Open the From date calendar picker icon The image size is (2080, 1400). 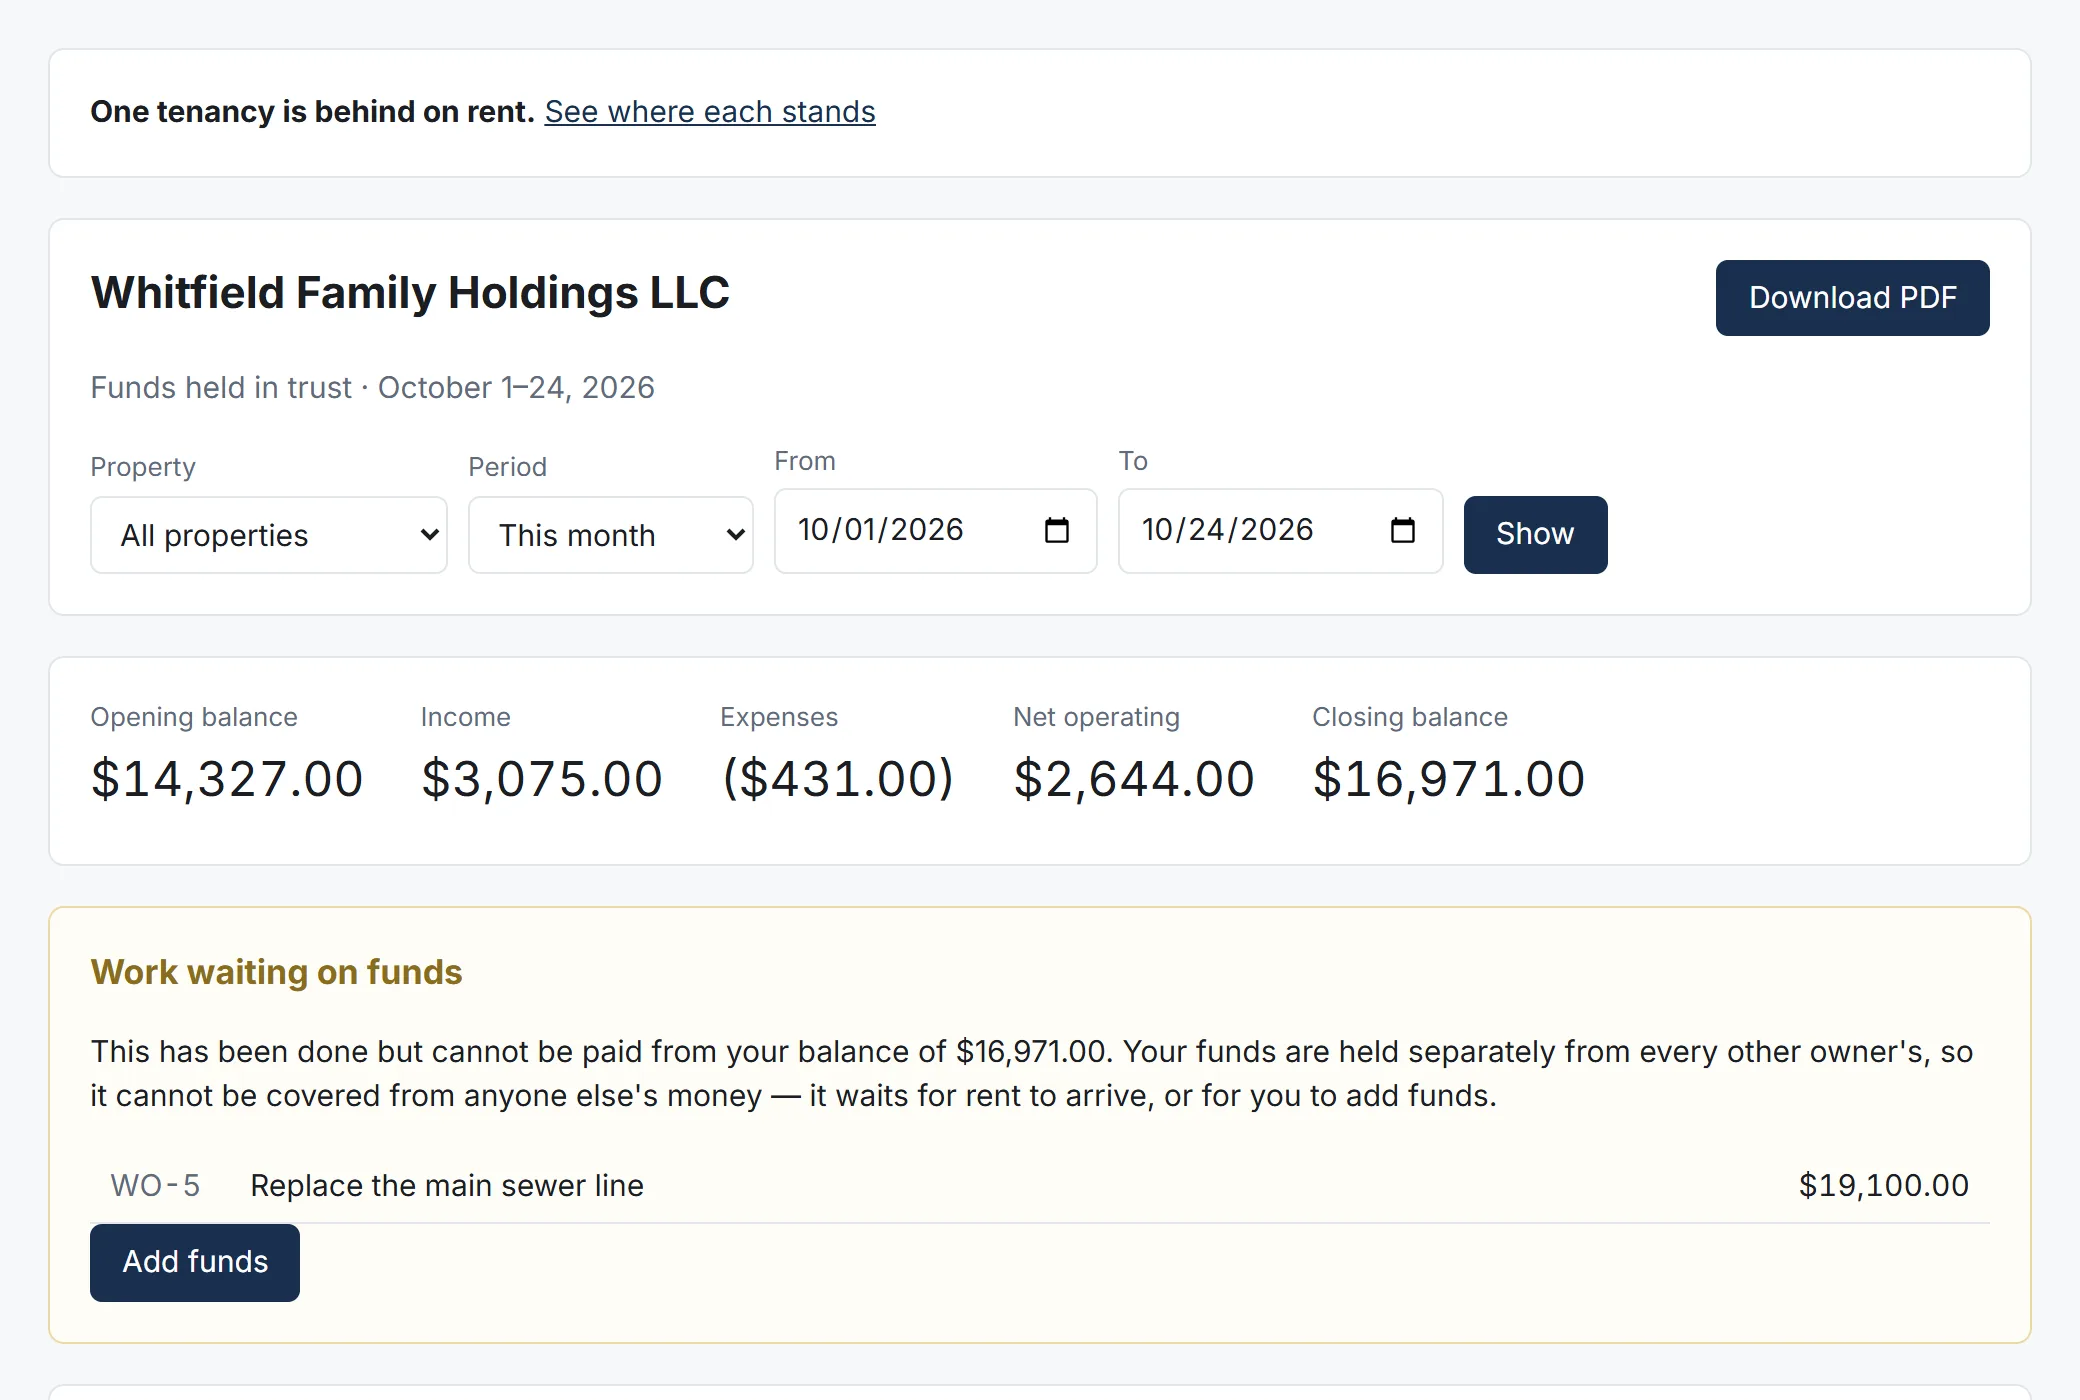point(1056,530)
